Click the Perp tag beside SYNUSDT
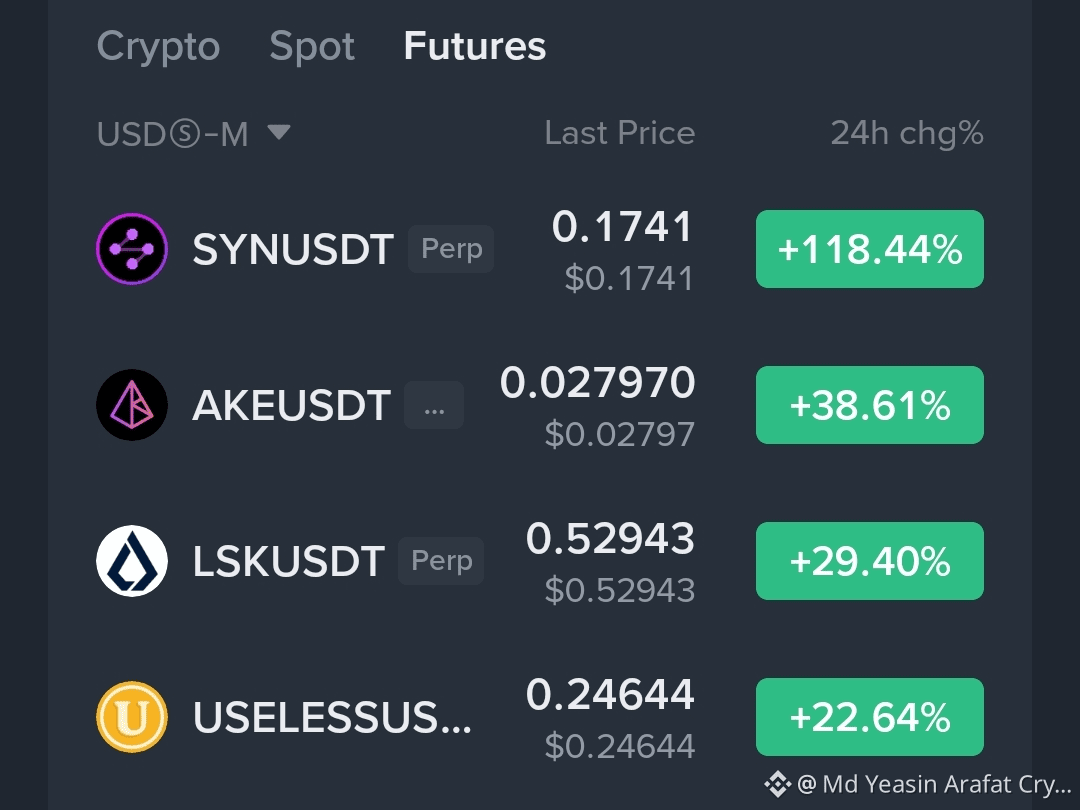 (x=451, y=249)
